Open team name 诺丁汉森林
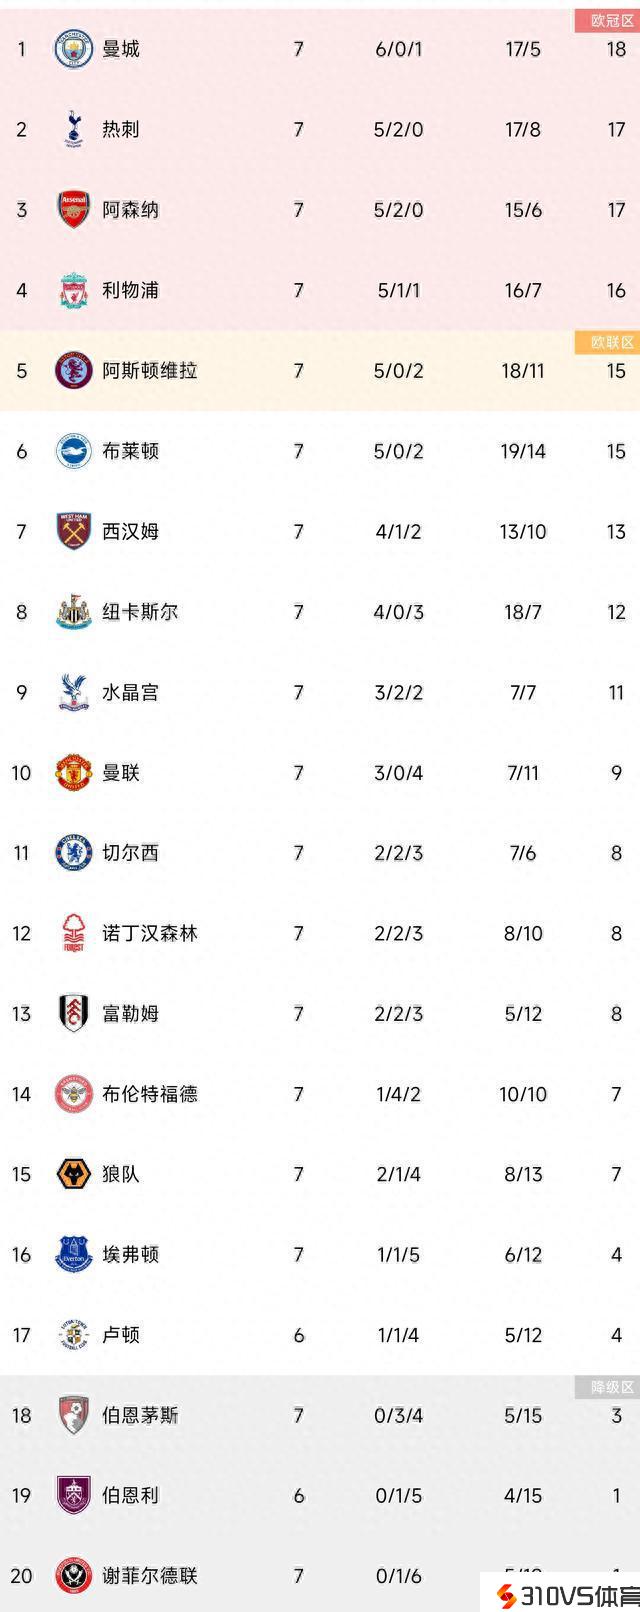The image size is (640, 1612). click(150, 933)
